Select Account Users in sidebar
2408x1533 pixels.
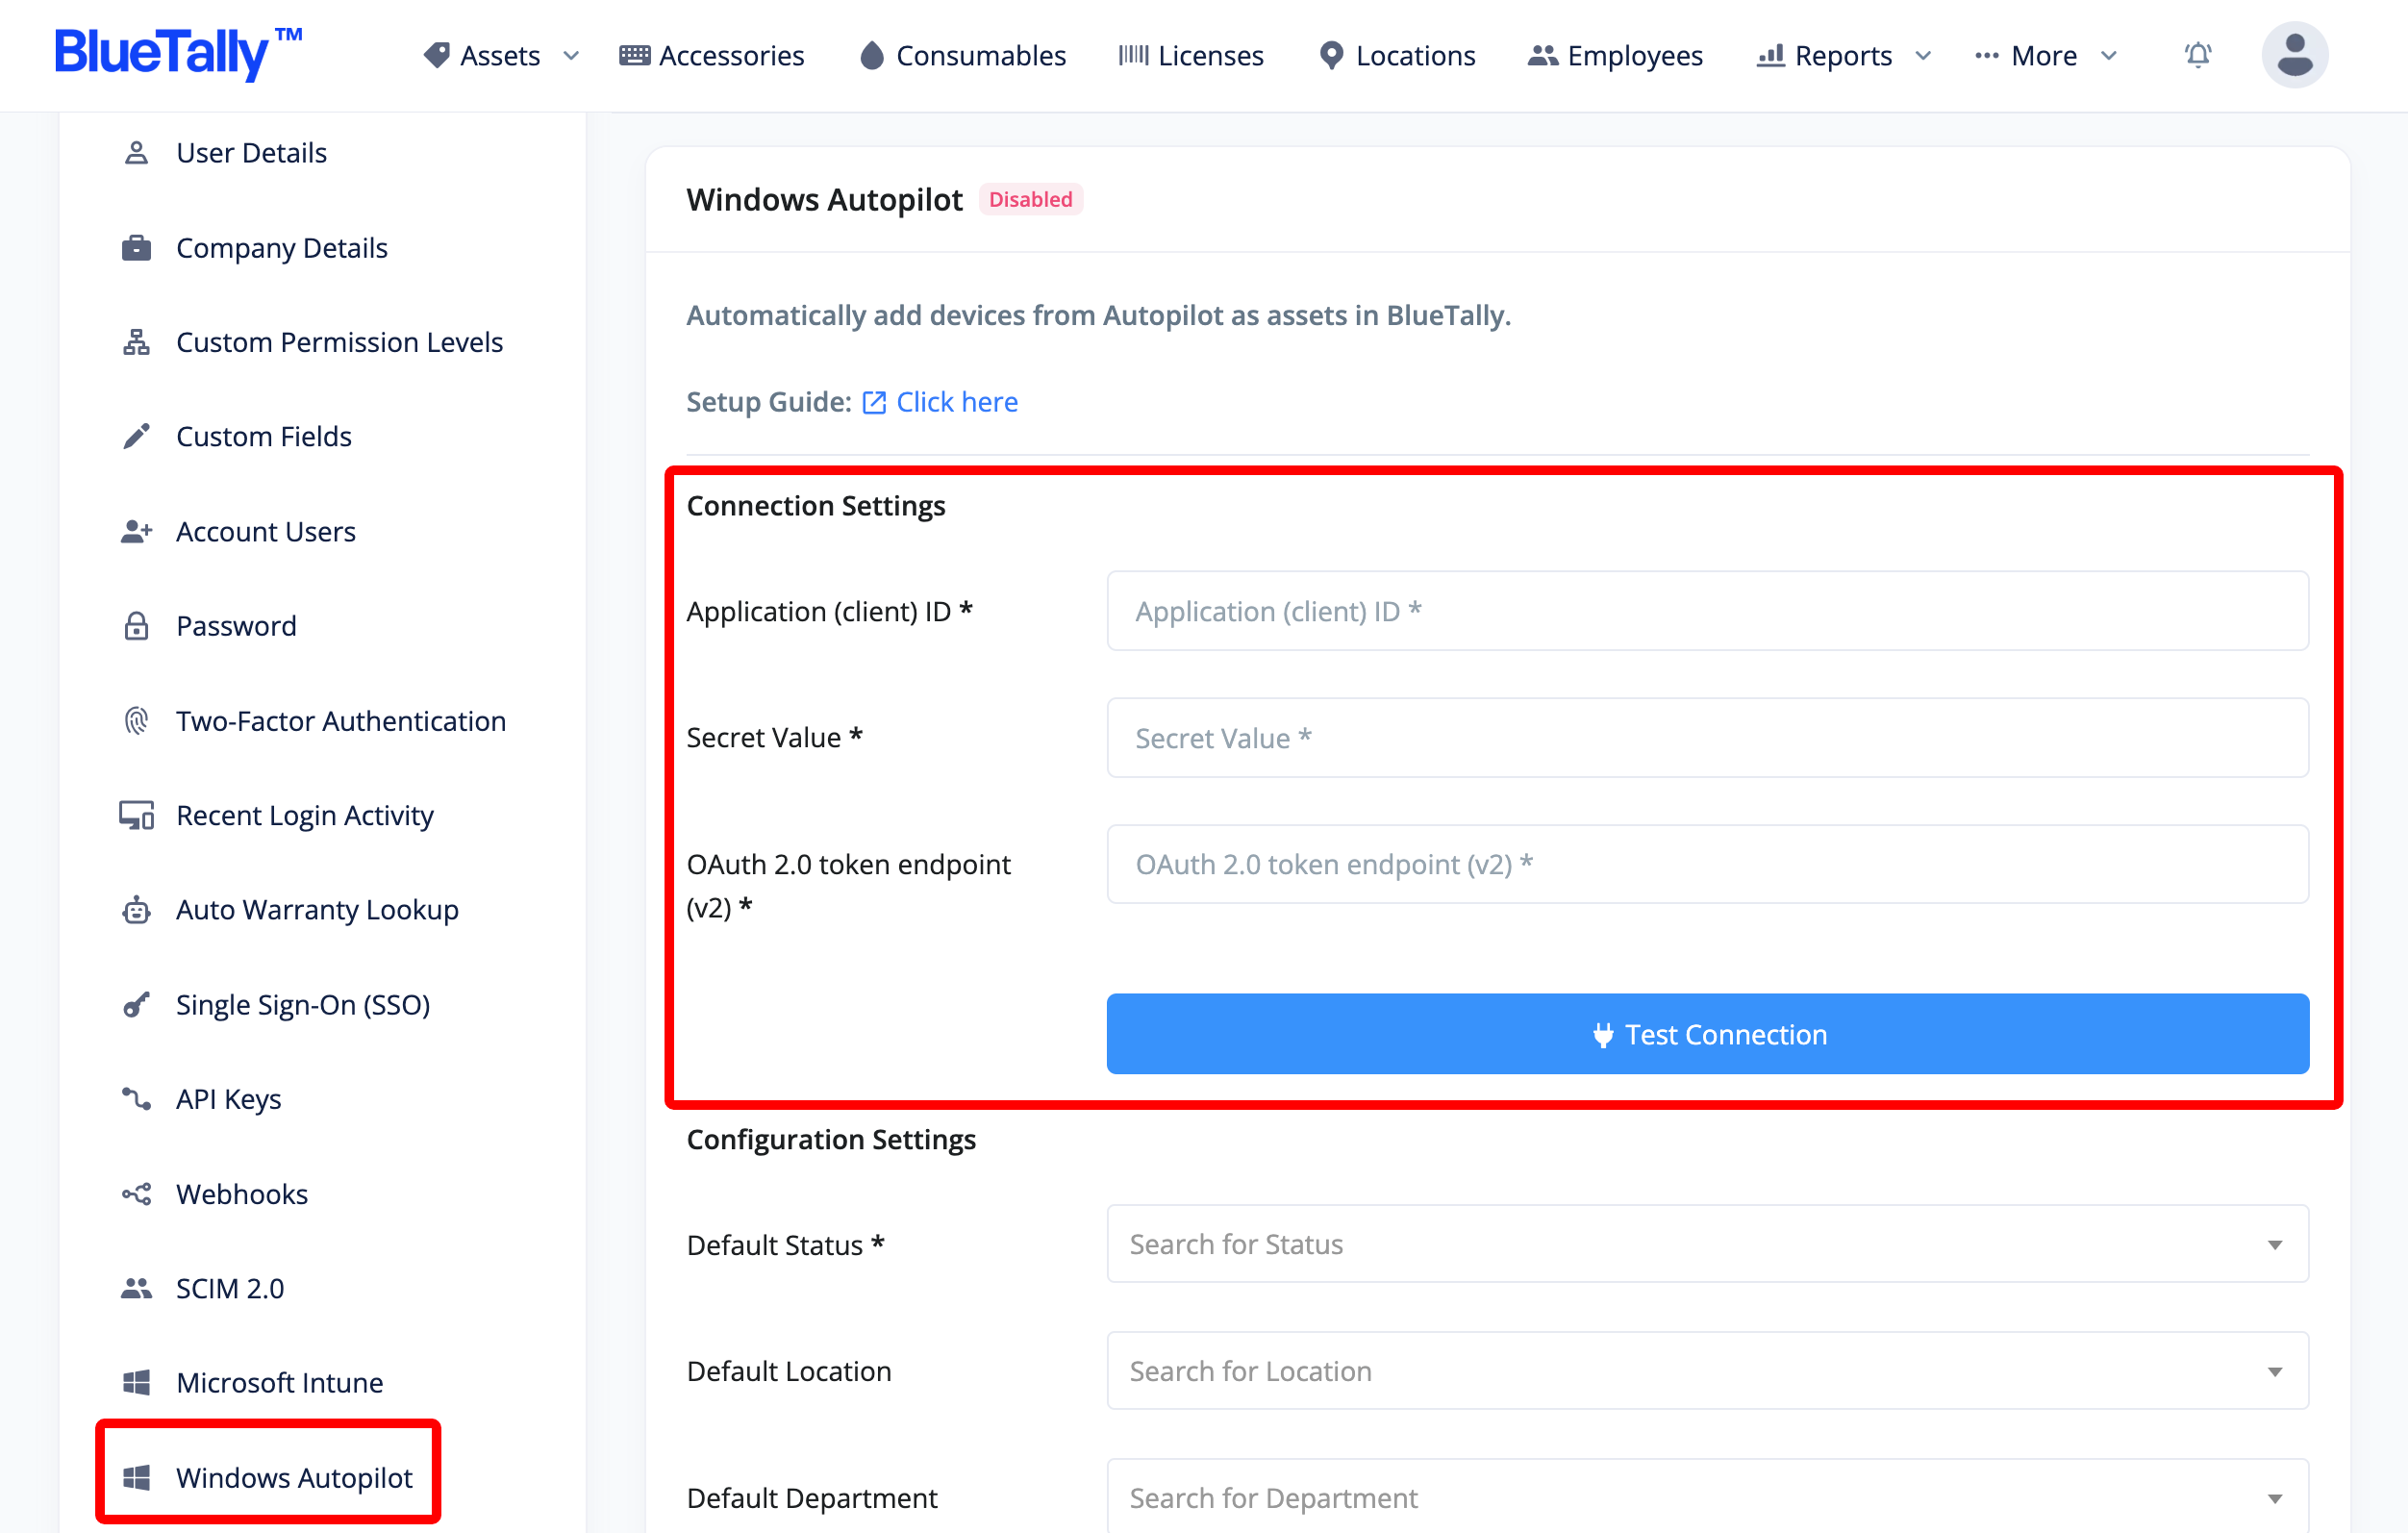pos(266,531)
